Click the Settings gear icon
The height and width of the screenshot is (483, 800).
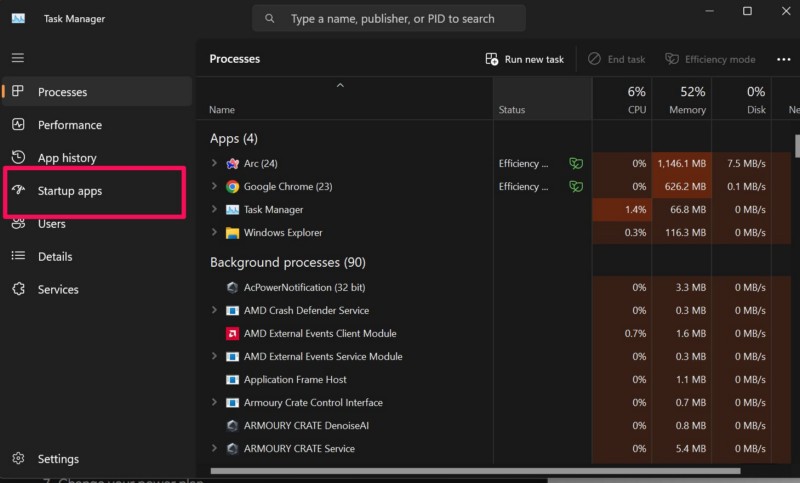click(x=18, y=458)
